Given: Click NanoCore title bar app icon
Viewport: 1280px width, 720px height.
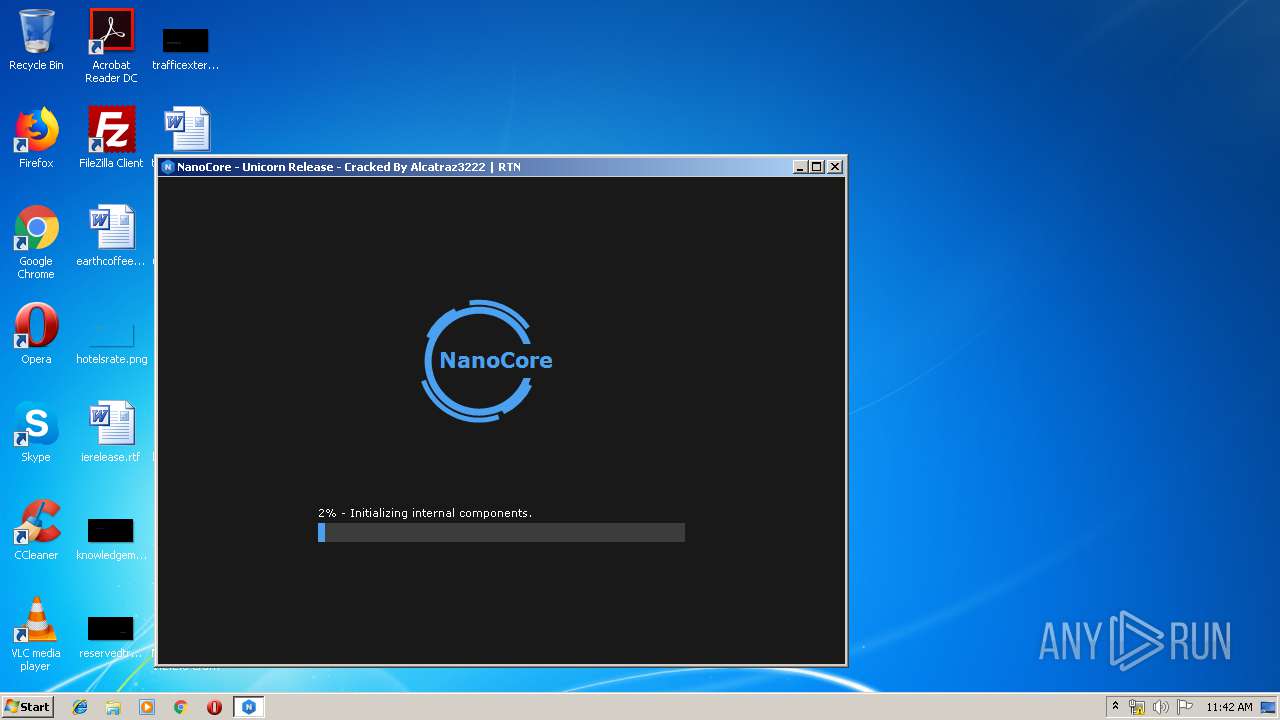Looking at the screenshot, I should click(x=168, y=167).
